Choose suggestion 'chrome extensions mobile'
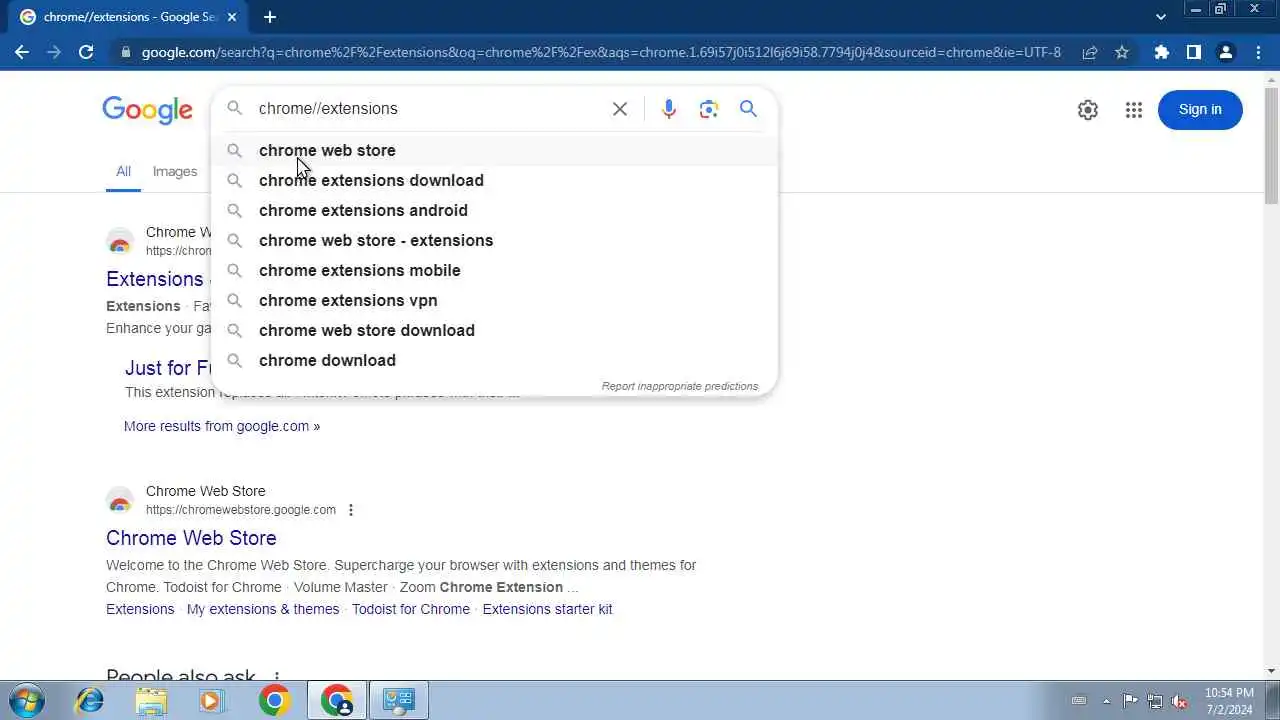The height and width of the screenshot is (720, 1280). 494,270
